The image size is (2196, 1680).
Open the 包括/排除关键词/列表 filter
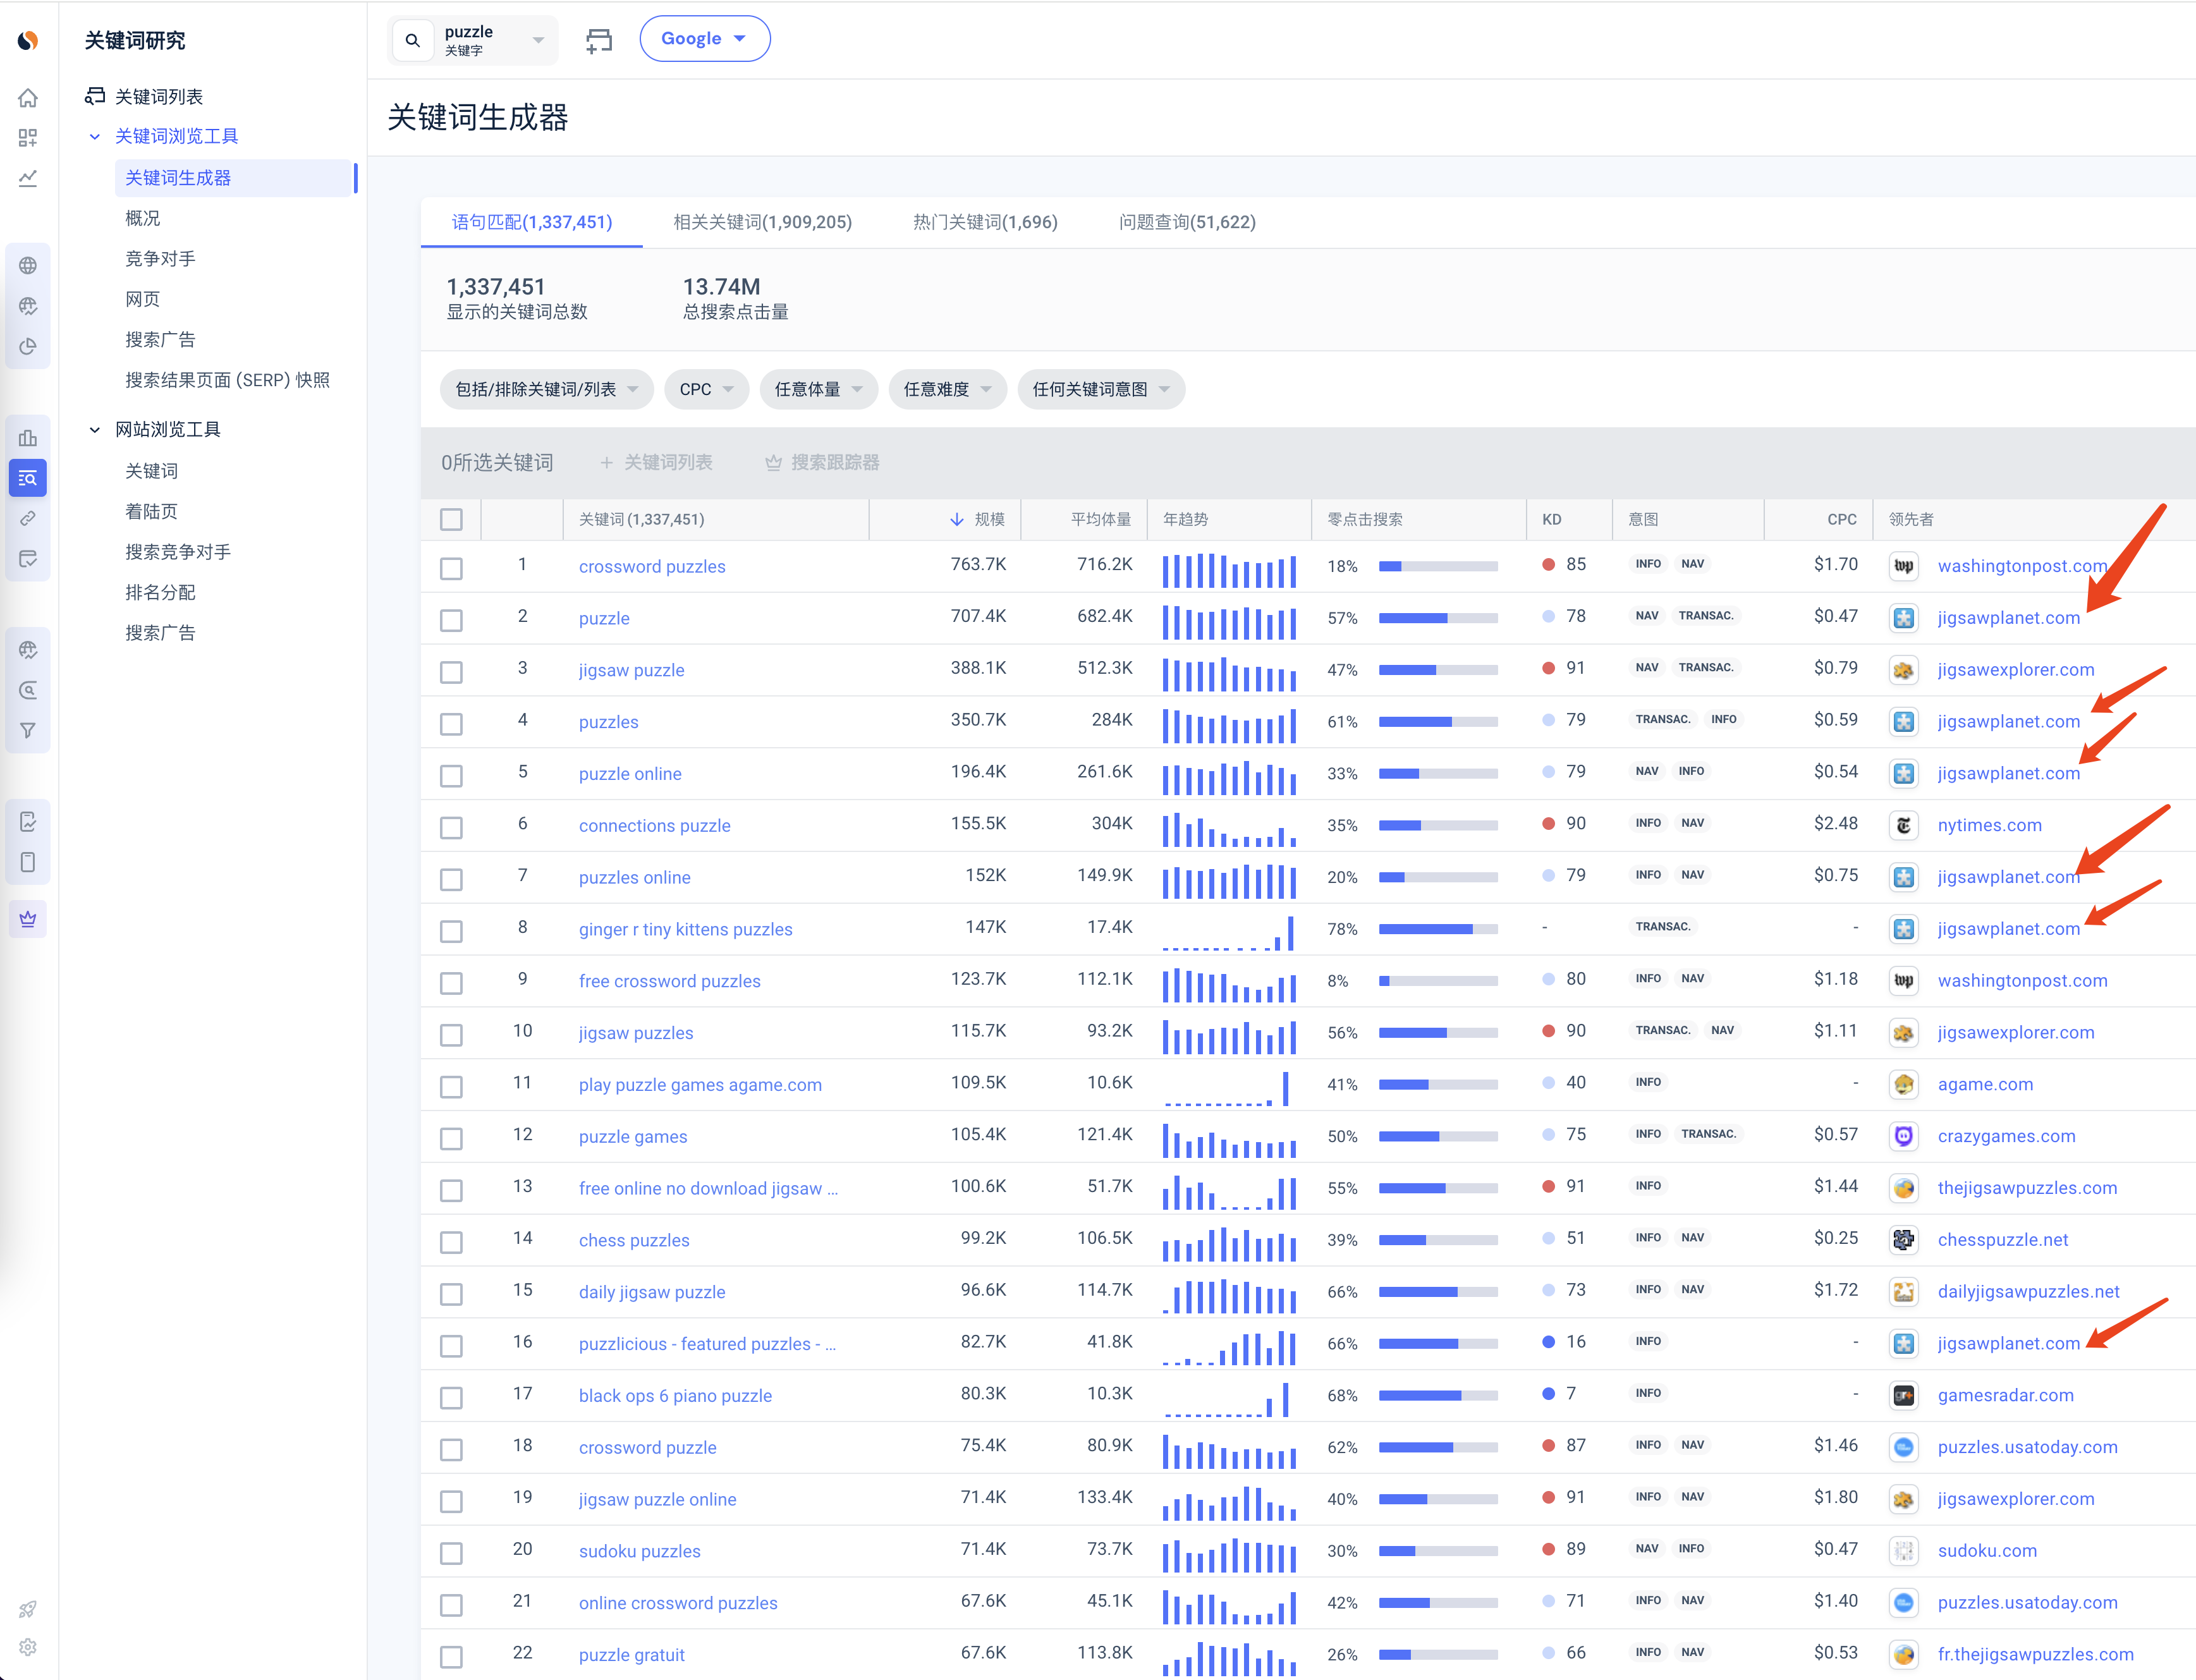[546, 389]
